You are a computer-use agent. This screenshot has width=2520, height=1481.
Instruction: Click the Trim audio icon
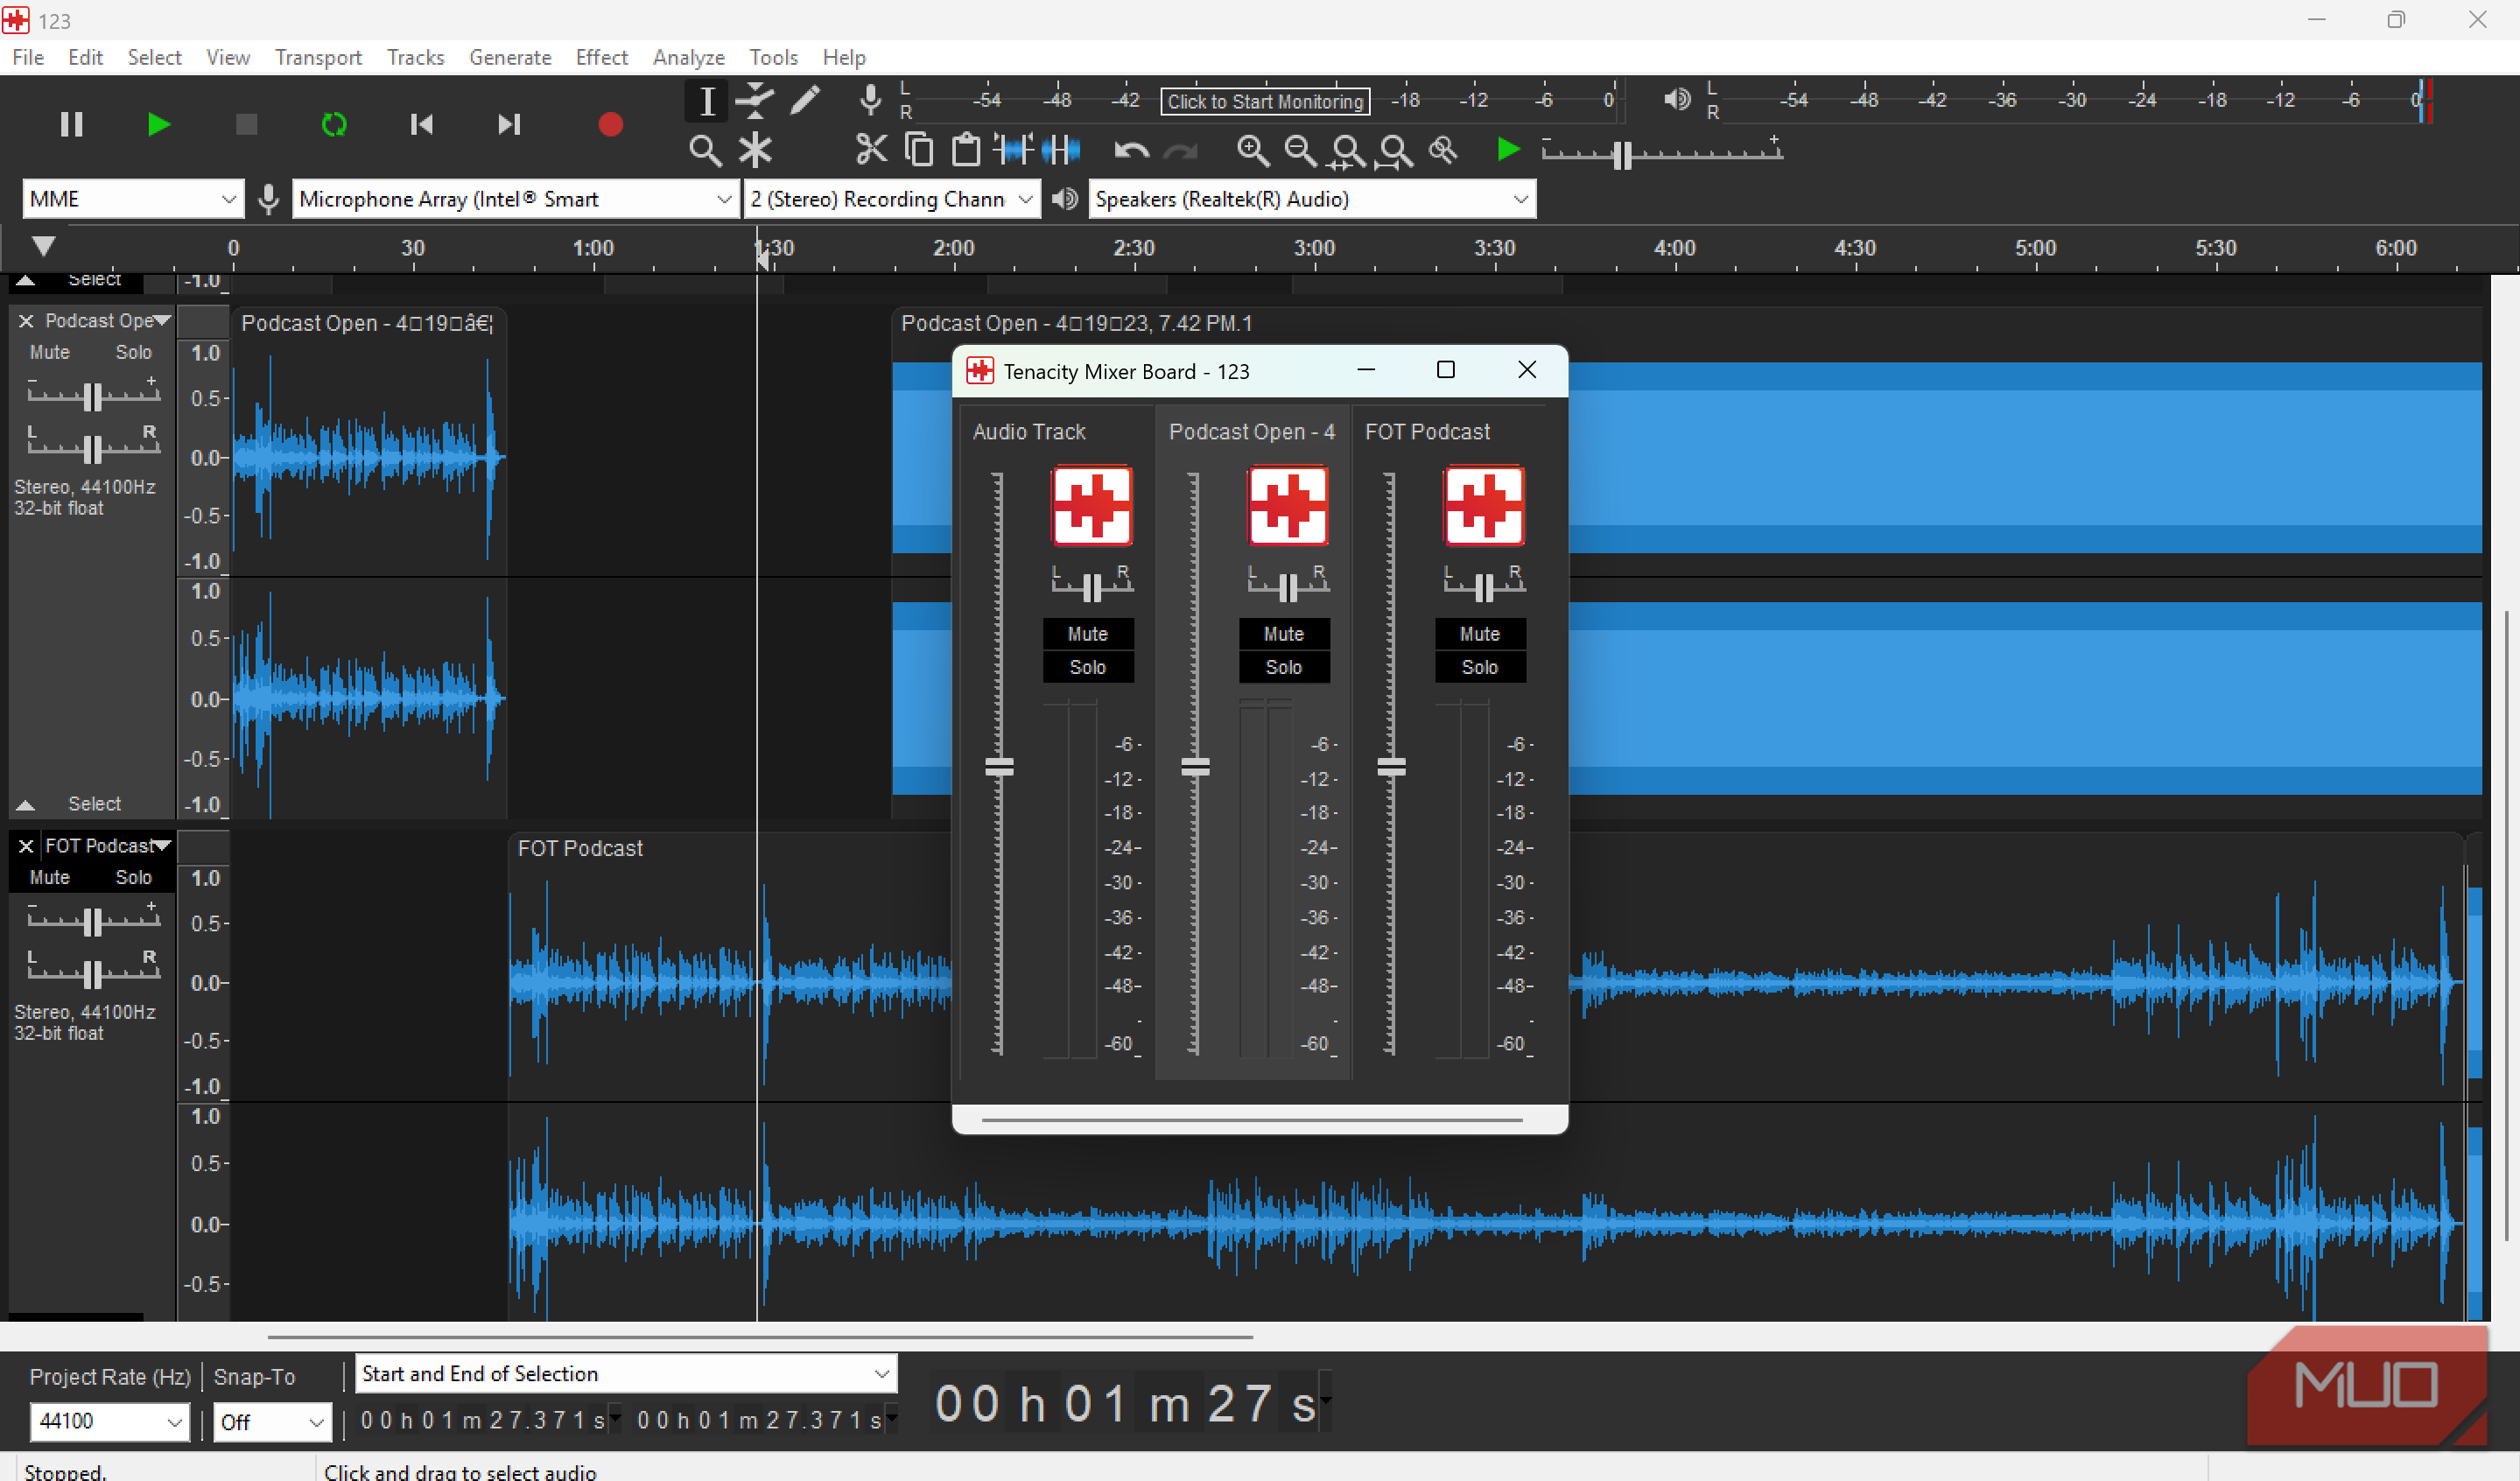[1014, 150]
